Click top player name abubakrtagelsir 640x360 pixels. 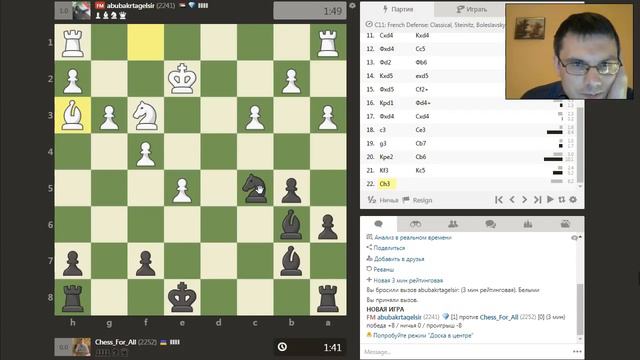coord(130,6)
